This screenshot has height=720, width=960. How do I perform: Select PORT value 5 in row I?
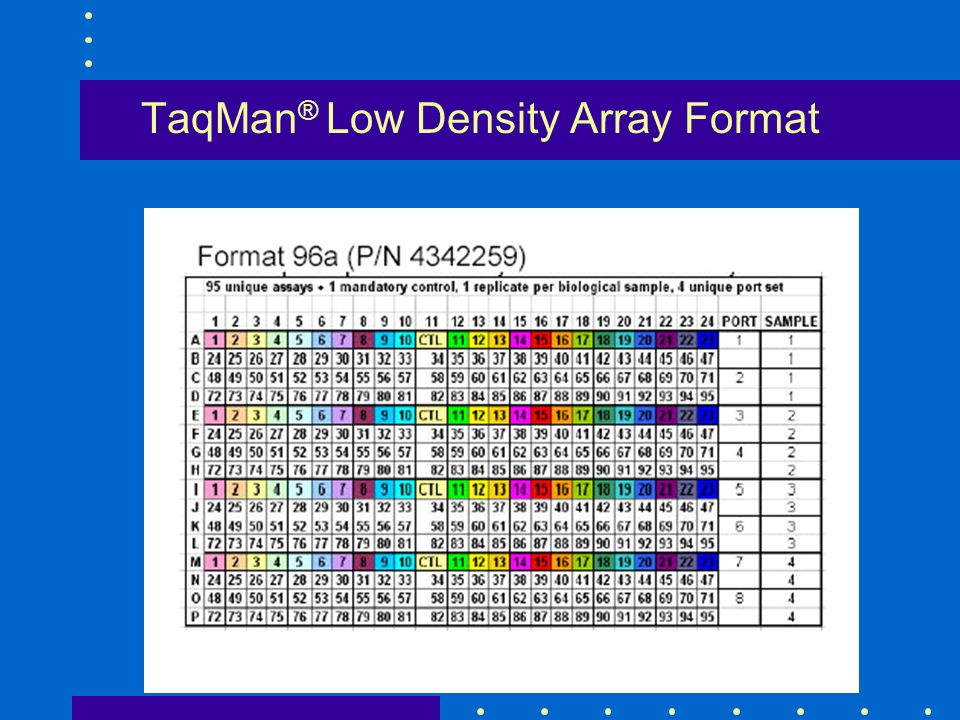[739, 489]
